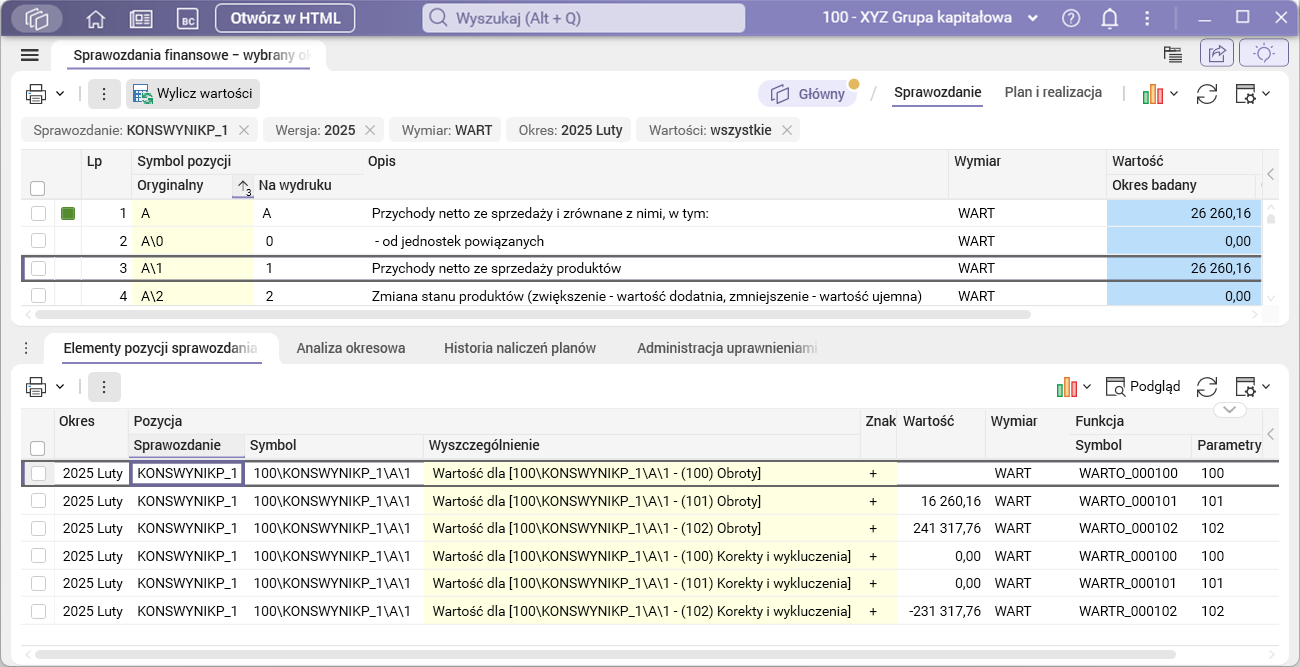The width and height of the screenshot is (1300, 667).
Task: Open help question mark icon
Action: (x=1071, y=18)
